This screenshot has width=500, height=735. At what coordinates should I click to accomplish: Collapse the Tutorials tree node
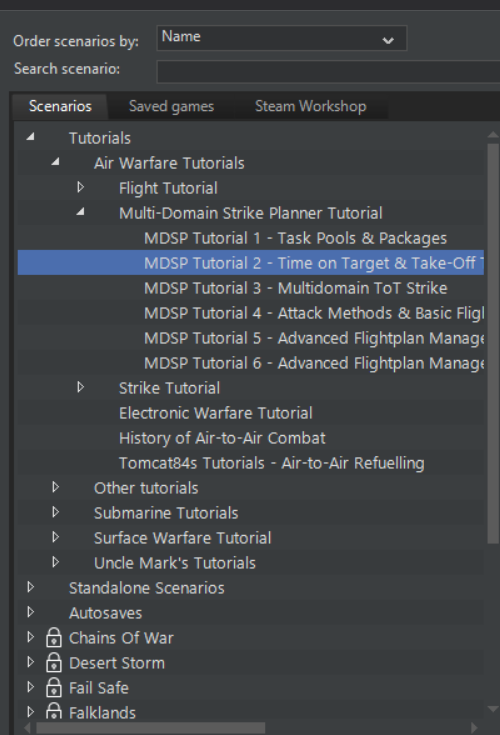[x=30, y=137]
